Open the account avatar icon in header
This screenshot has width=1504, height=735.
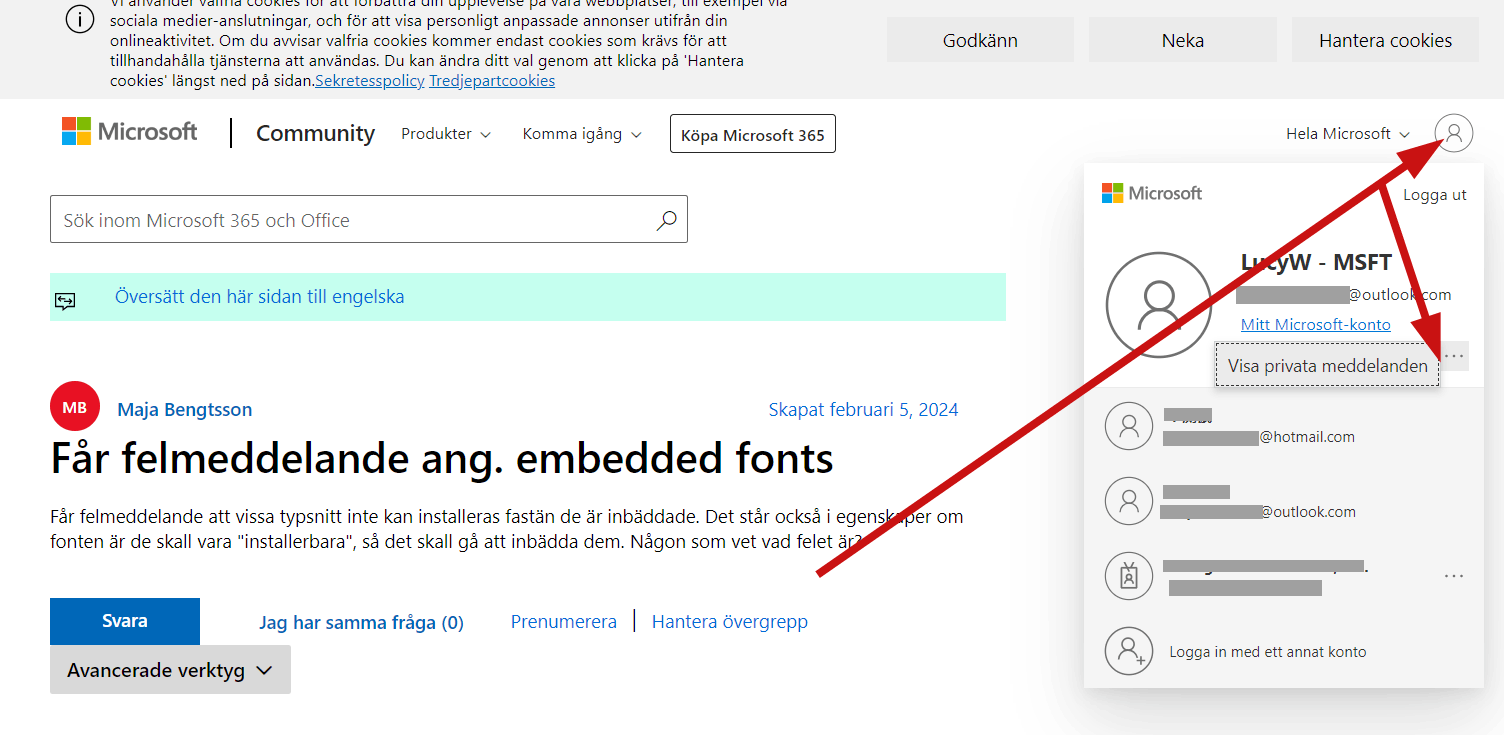tap(1453, 133)
